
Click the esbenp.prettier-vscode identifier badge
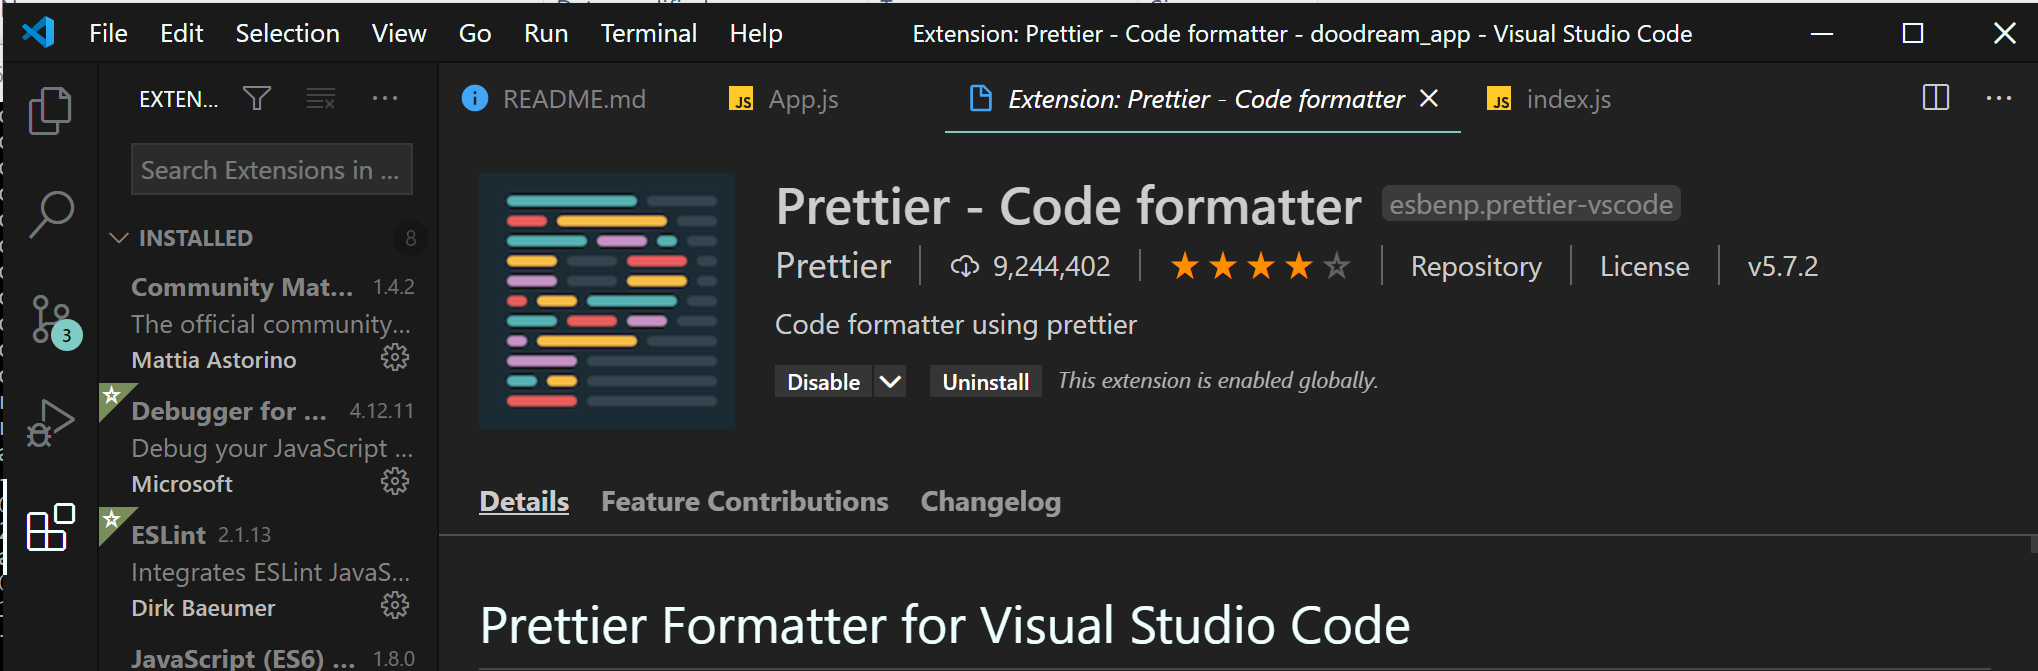click(1531, 204)
